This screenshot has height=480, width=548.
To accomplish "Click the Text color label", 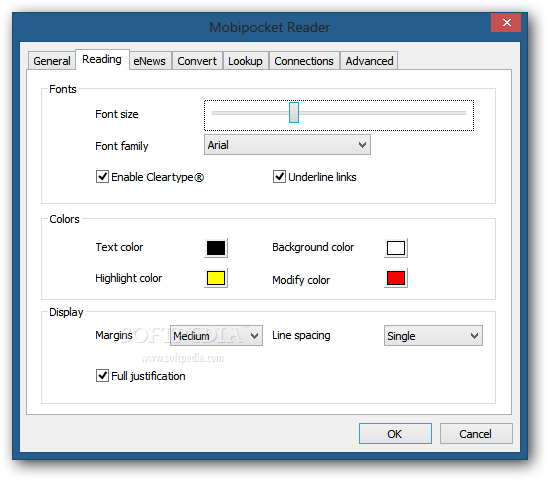I will point(119,247).
